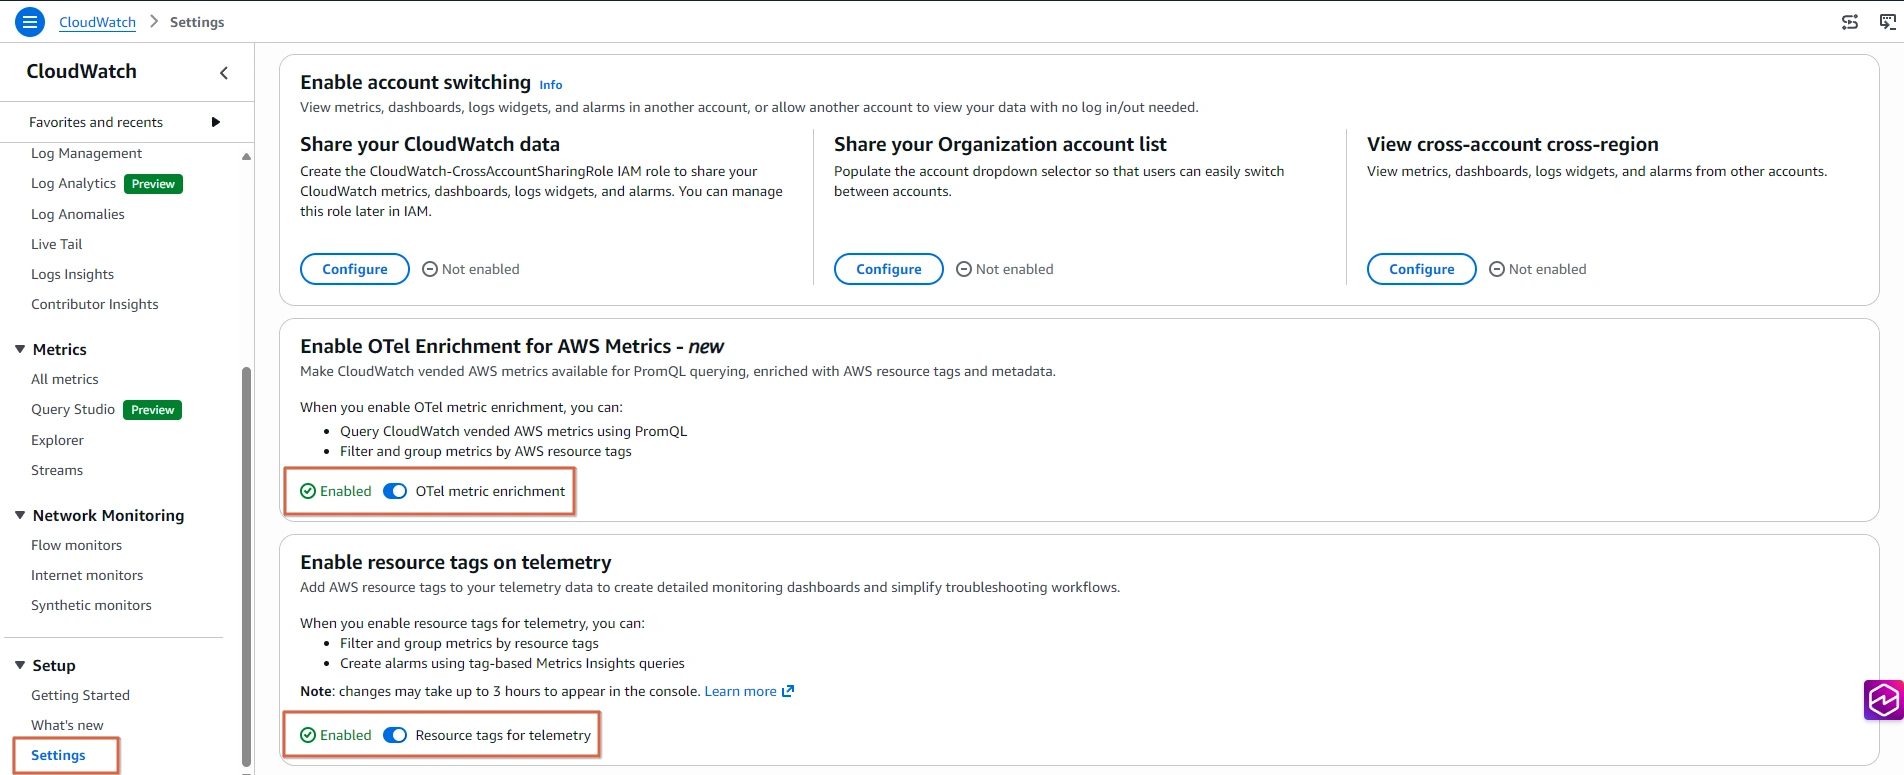Collapse the Metrics section triangle
The height and width of the screenshot is (775, 1904).
point(20,349)
